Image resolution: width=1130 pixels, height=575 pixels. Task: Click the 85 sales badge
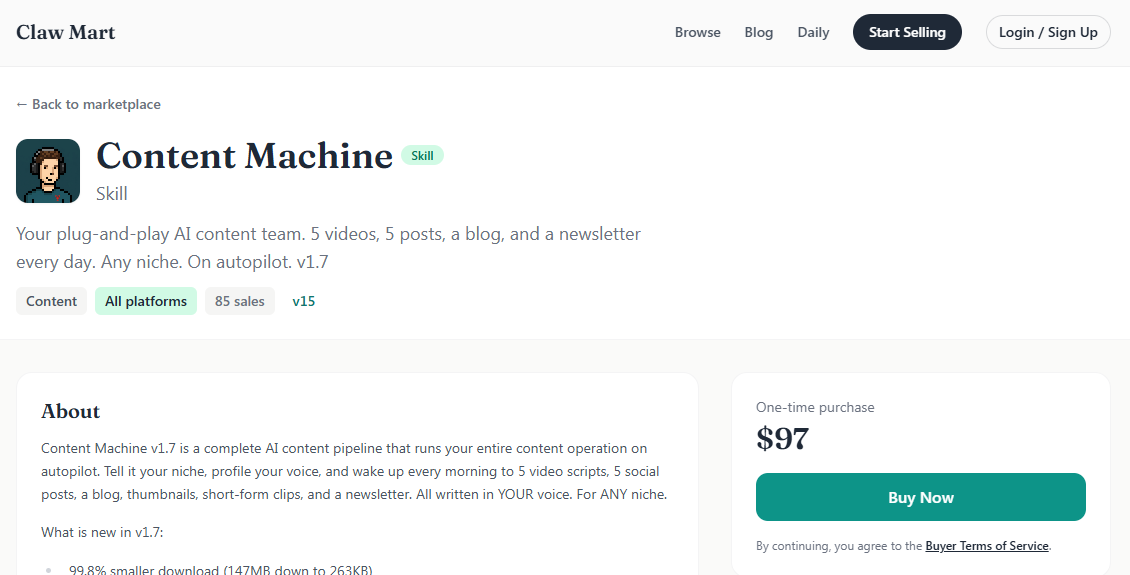240,301
